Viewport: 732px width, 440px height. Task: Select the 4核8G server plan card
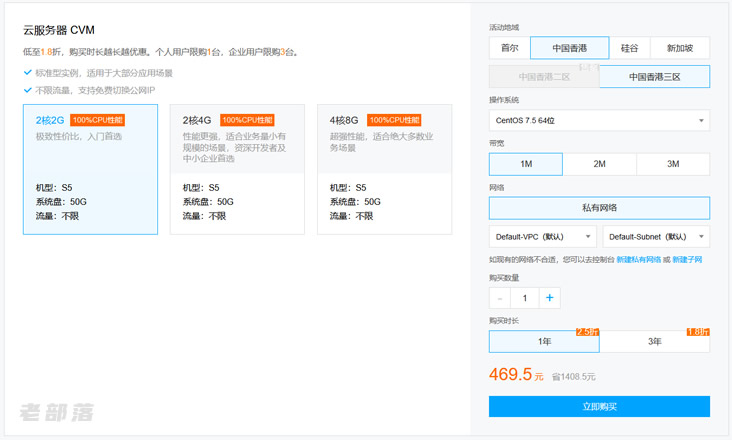(384, 169)
